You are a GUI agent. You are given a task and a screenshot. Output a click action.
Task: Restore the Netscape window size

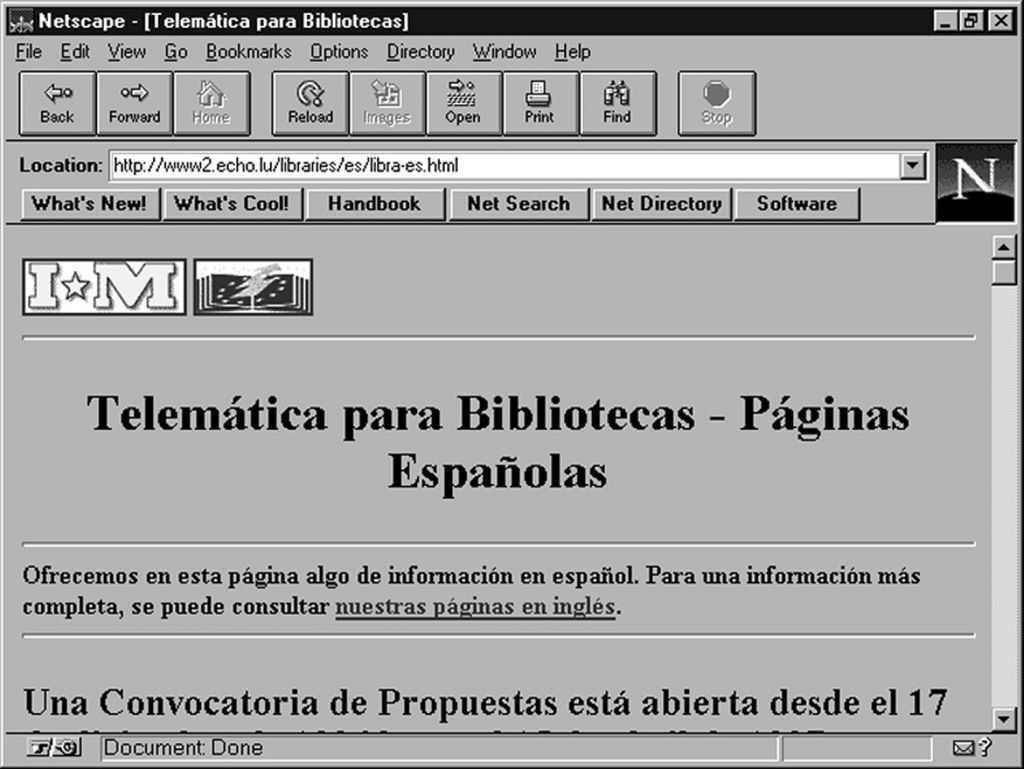[970, 22]
